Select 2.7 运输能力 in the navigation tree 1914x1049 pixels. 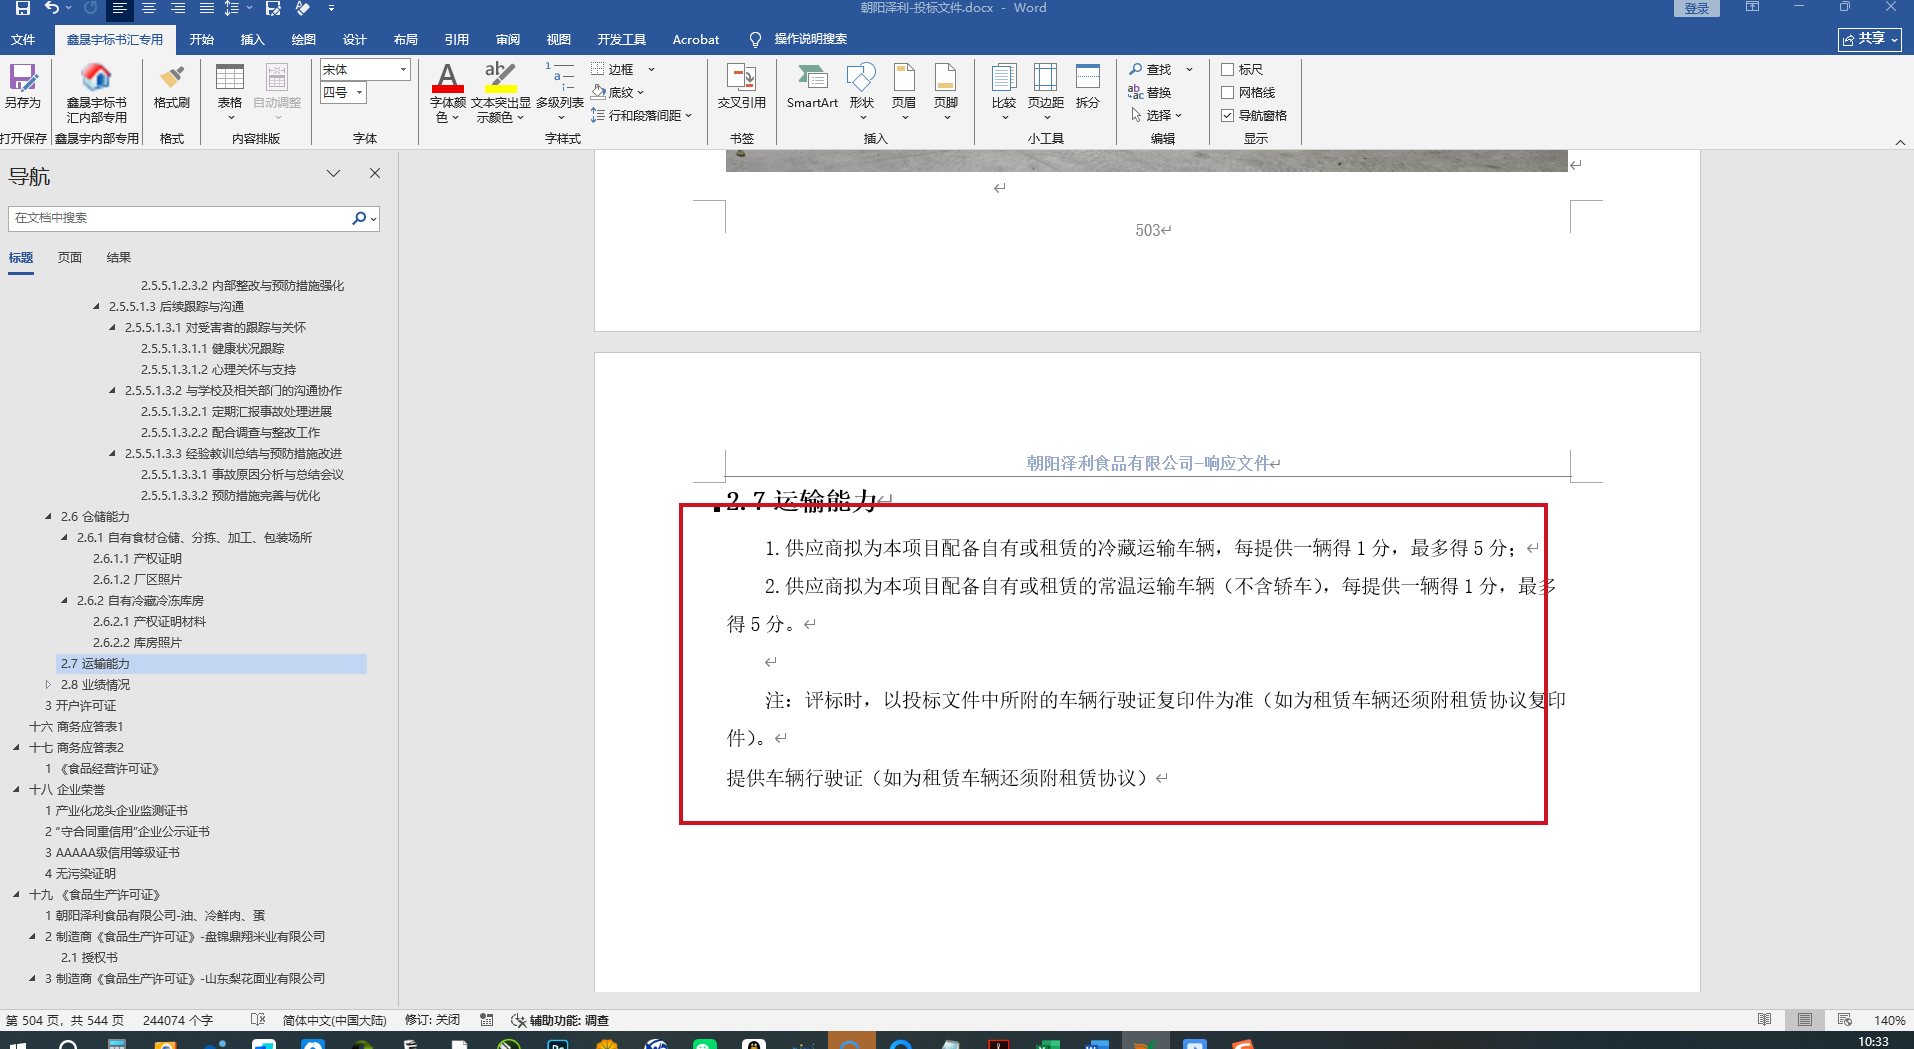pyautogui.click(x=211, y=664)
